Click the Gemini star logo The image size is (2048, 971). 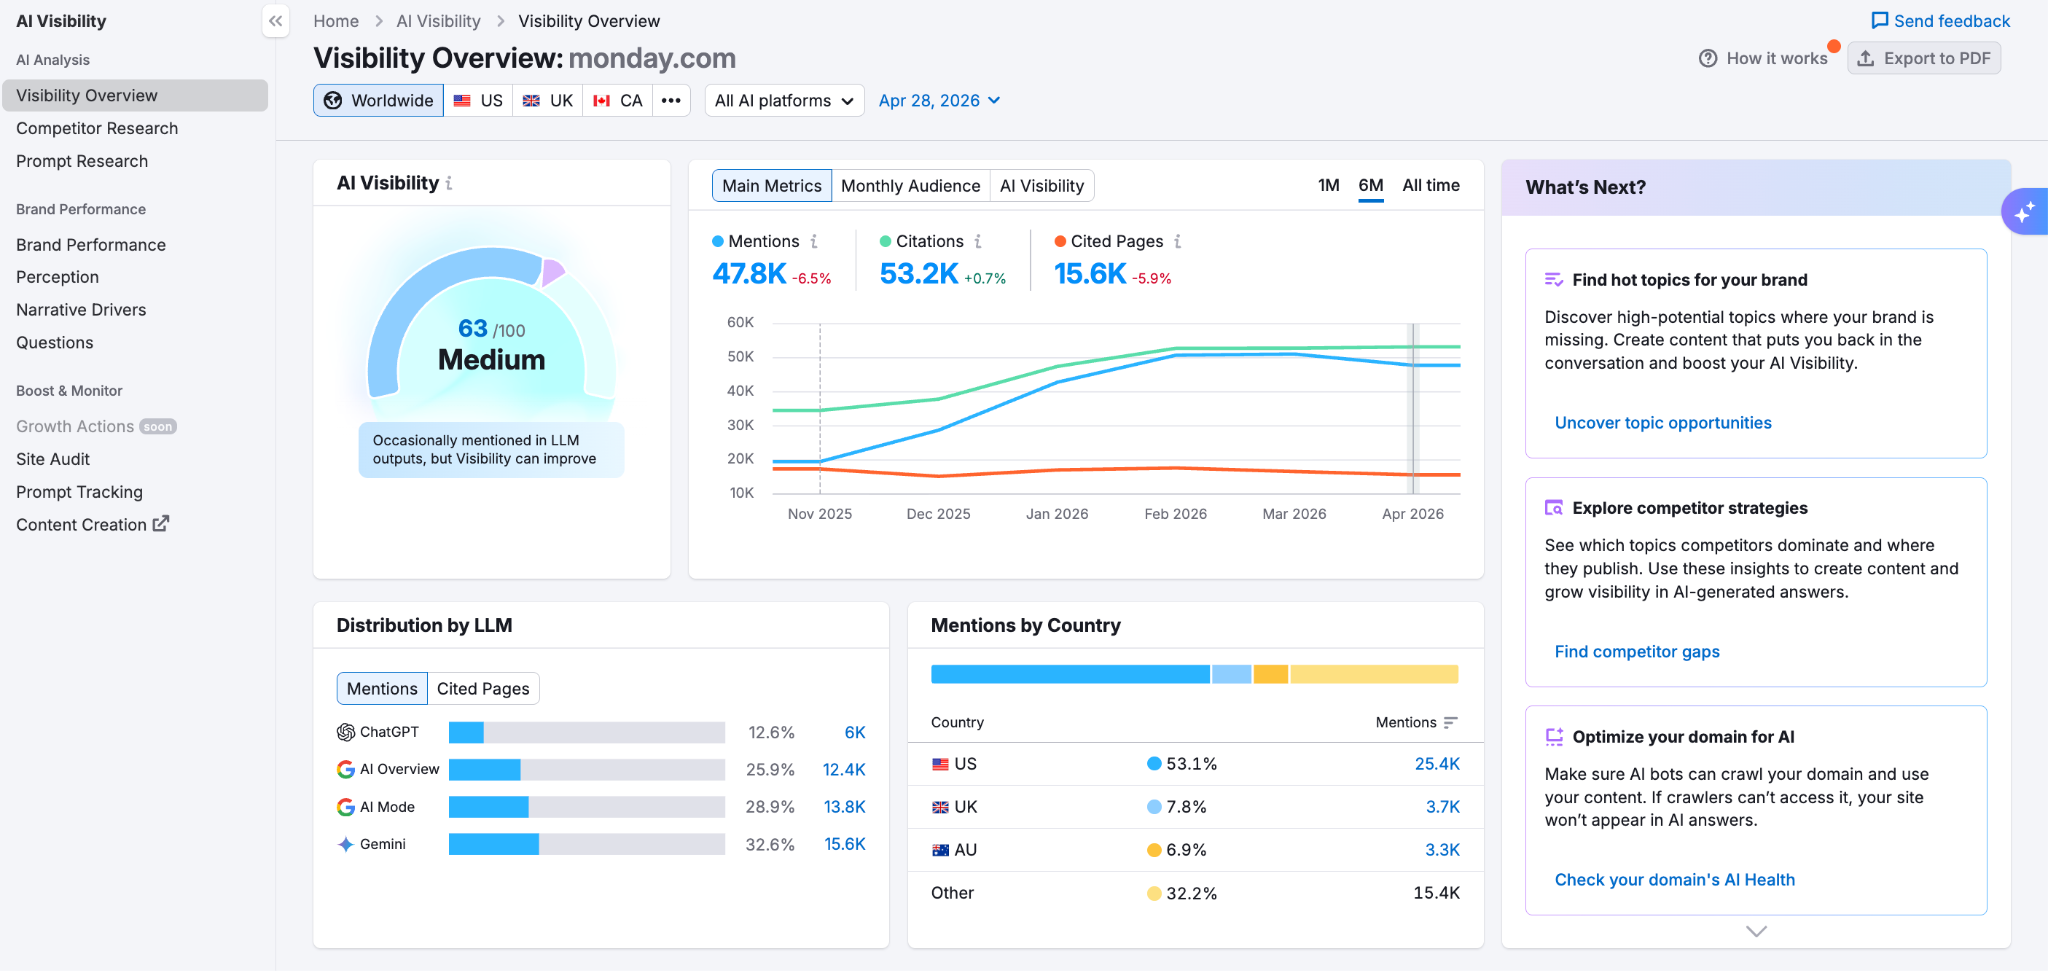pos(346,844)
